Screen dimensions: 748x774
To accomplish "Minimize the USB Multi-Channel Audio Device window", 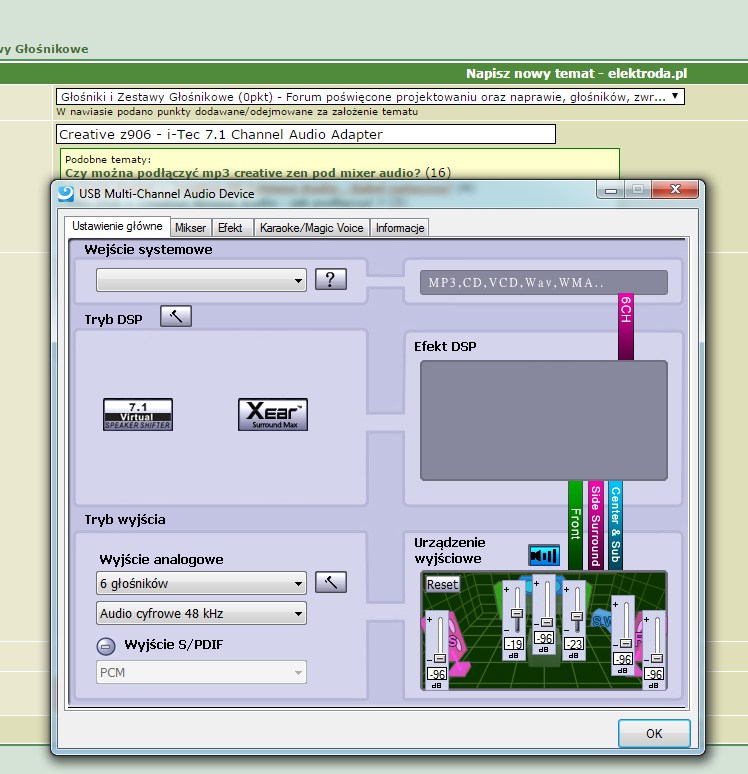I will click(x=611, y=190).
